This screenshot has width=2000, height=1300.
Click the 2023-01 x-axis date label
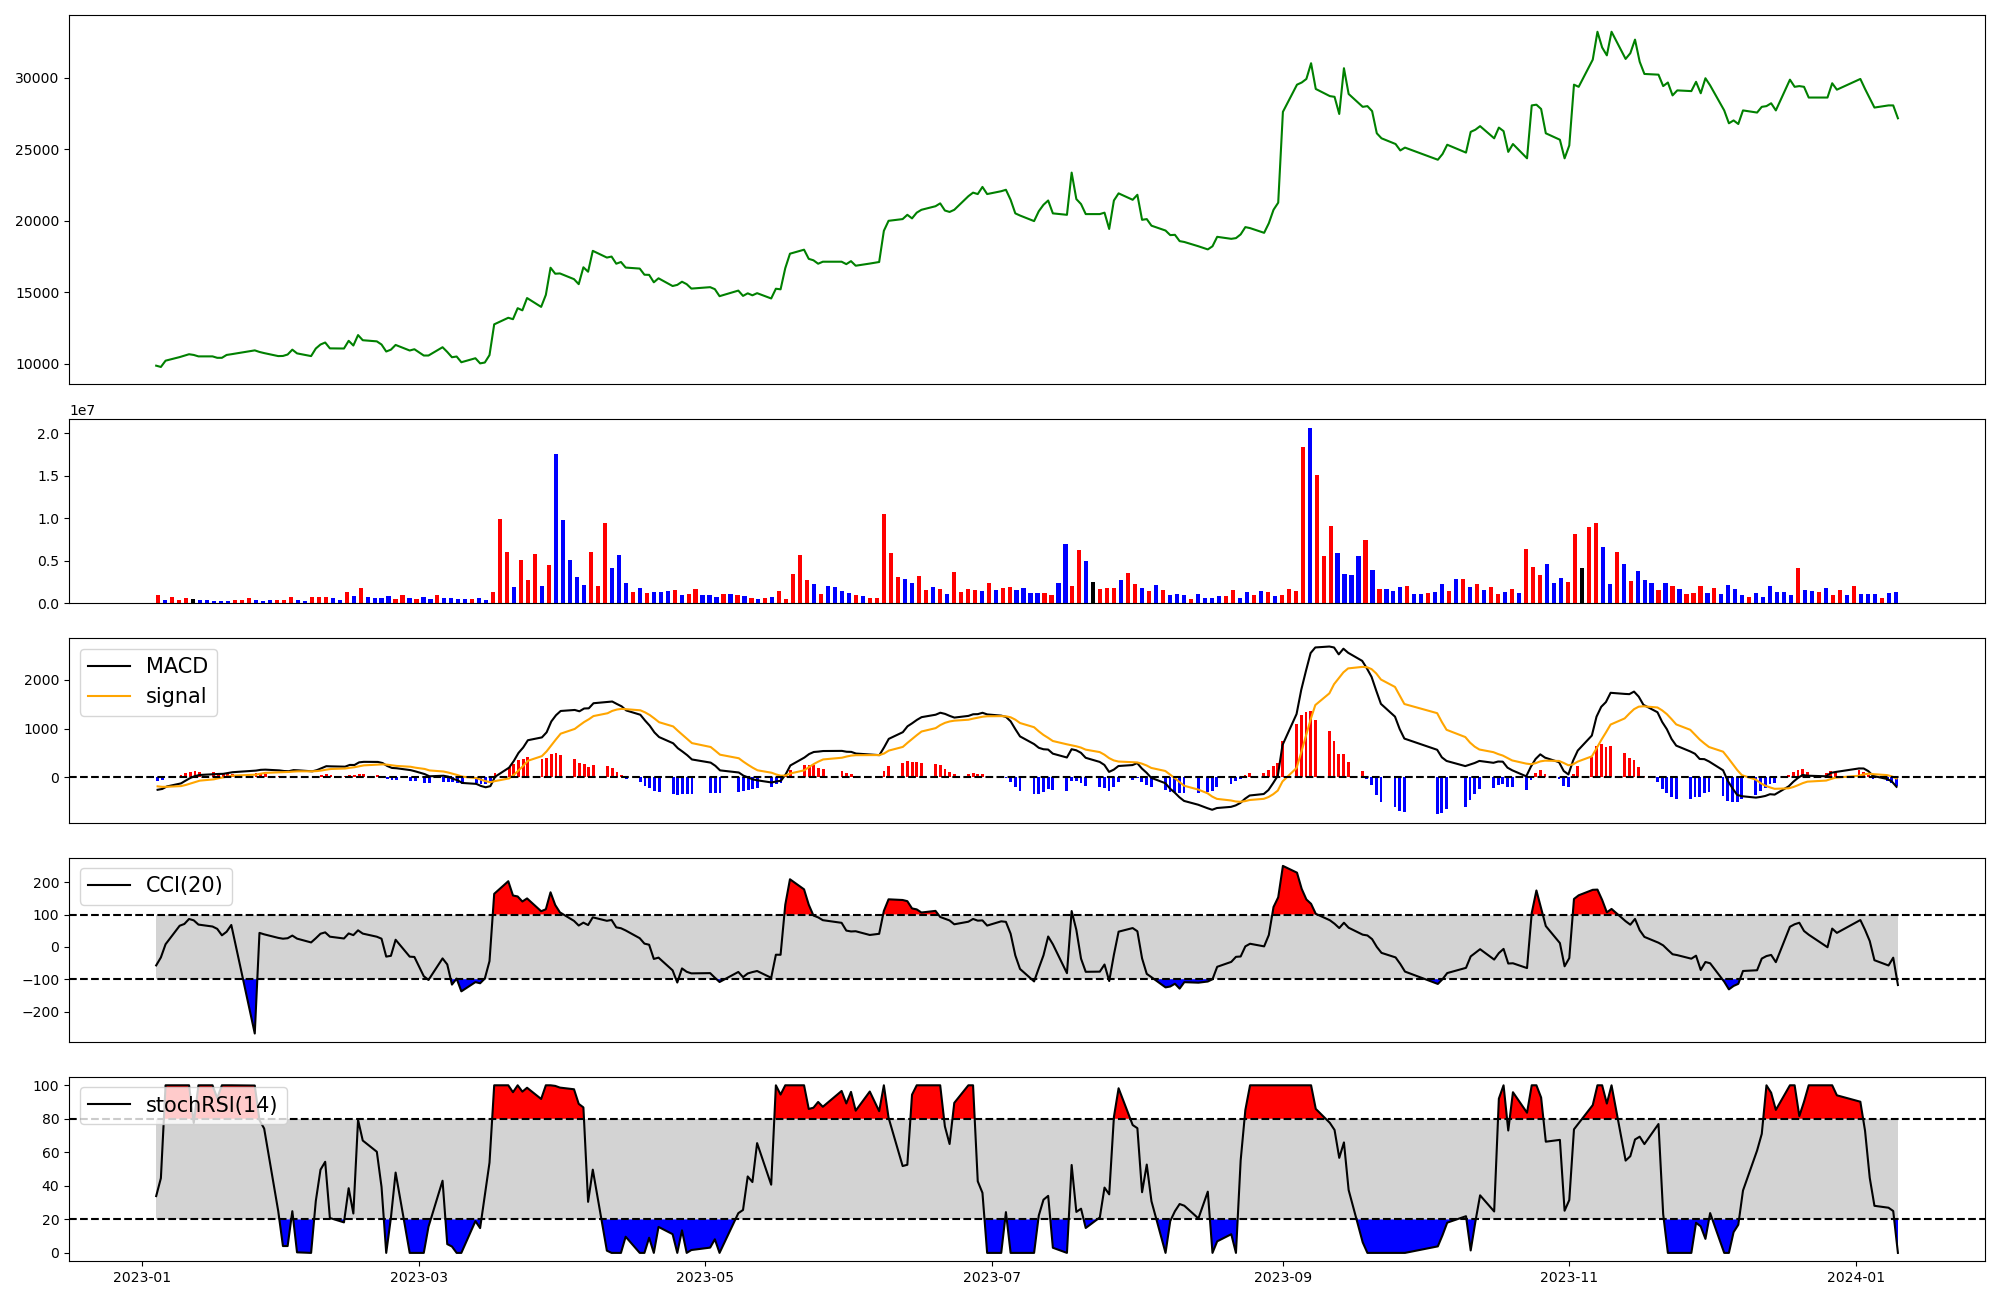point(143,1277)
